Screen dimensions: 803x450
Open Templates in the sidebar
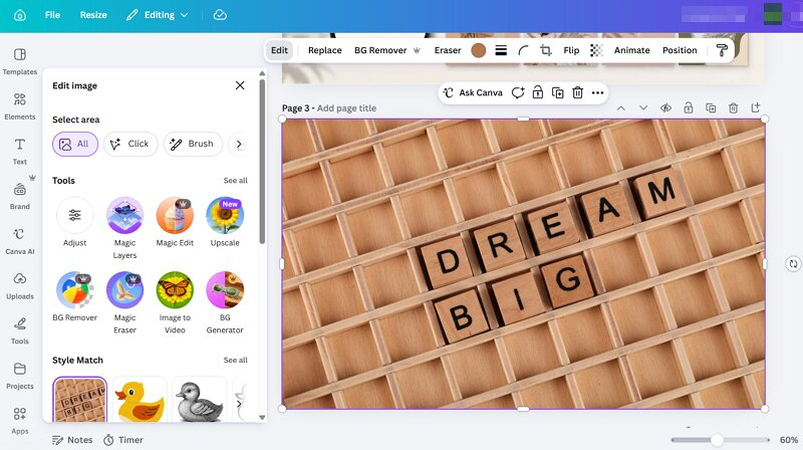(19, 61)
